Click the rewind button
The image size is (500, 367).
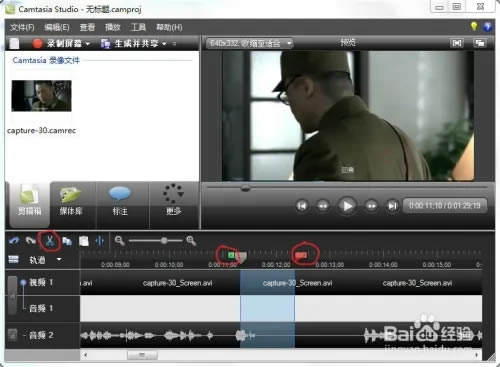coord(323,206)
